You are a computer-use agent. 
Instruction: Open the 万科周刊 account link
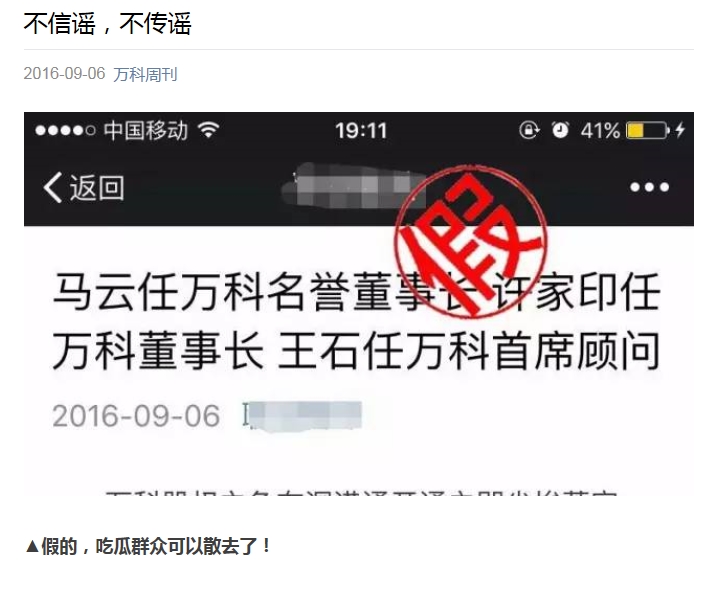145,74
